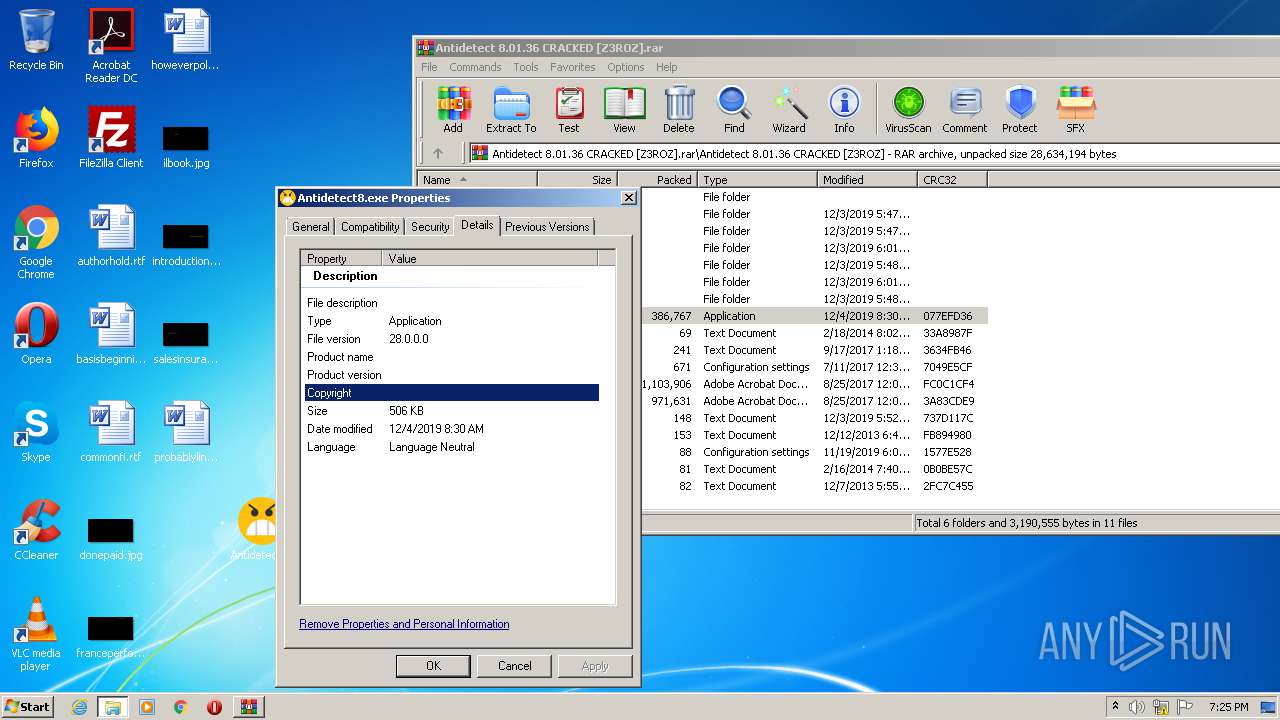Launch FileZilla Client shortcut

(111, 138)
